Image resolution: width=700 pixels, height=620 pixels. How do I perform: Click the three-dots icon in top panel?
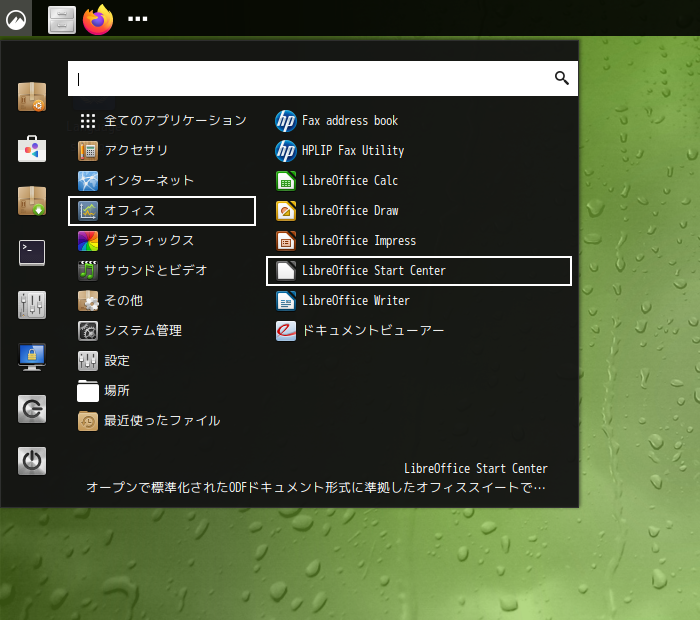[138, 19]
